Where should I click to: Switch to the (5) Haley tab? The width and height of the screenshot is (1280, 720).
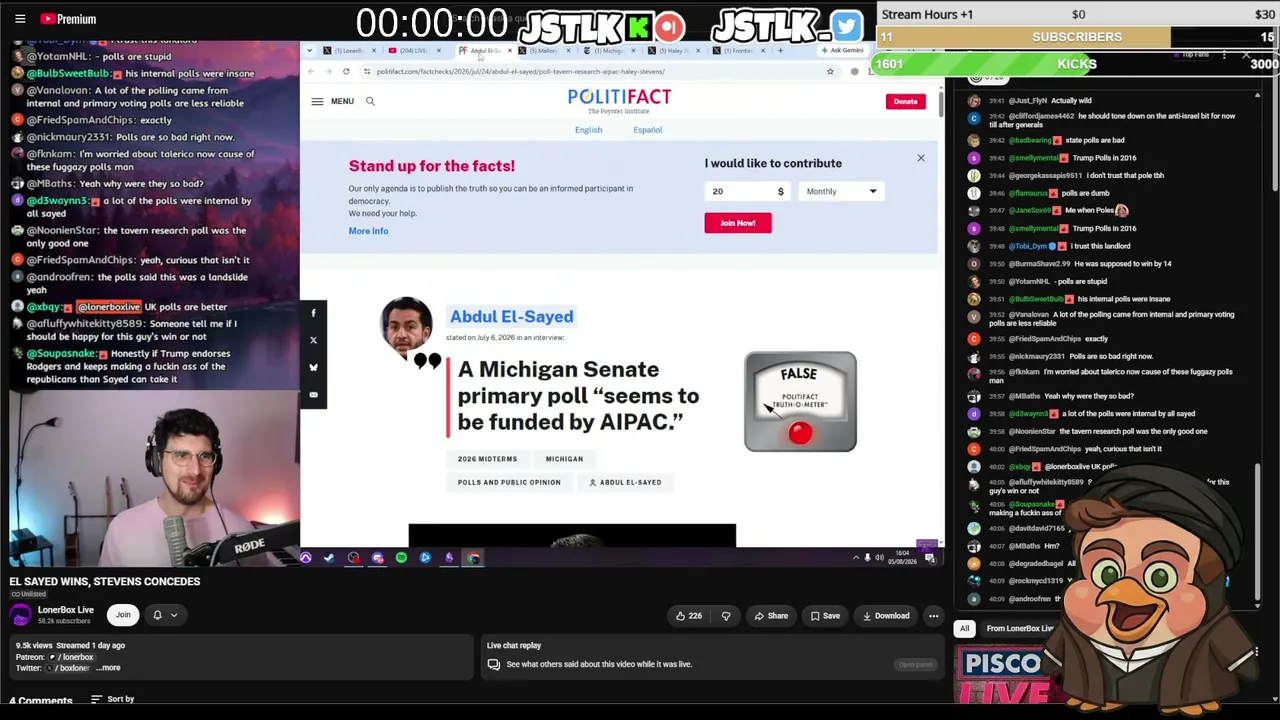tap(674, 50)
